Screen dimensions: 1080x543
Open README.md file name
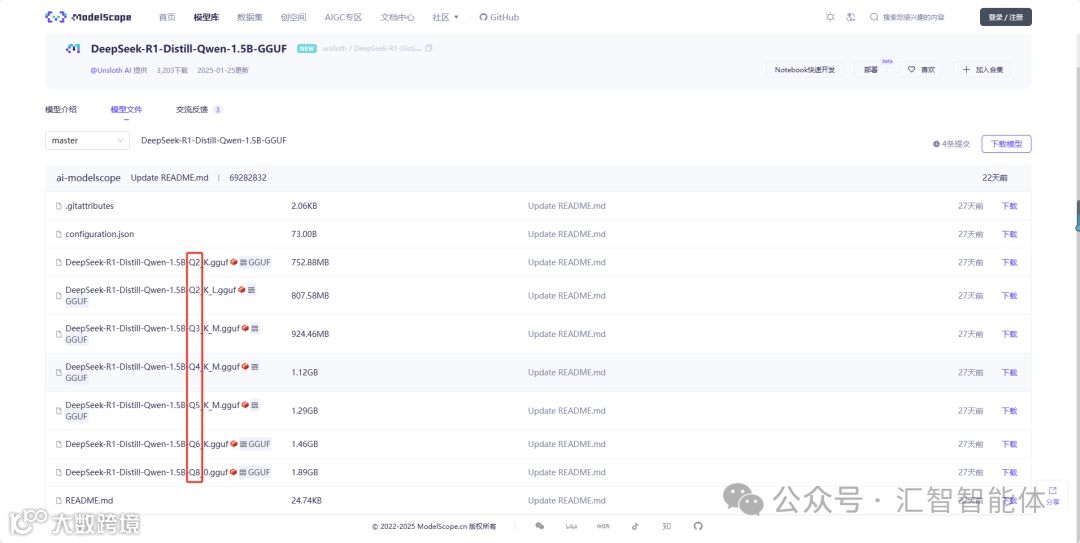point(89,501)
